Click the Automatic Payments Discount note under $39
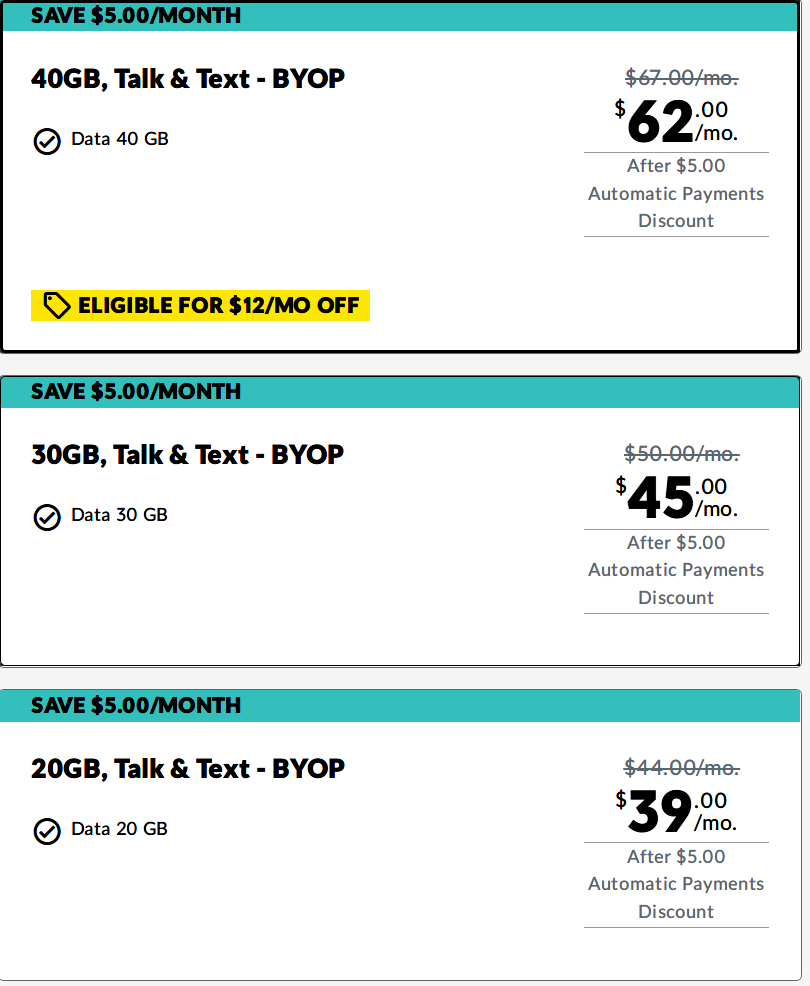The width and height of the screenshot is (810, 986). coord(676,884)
